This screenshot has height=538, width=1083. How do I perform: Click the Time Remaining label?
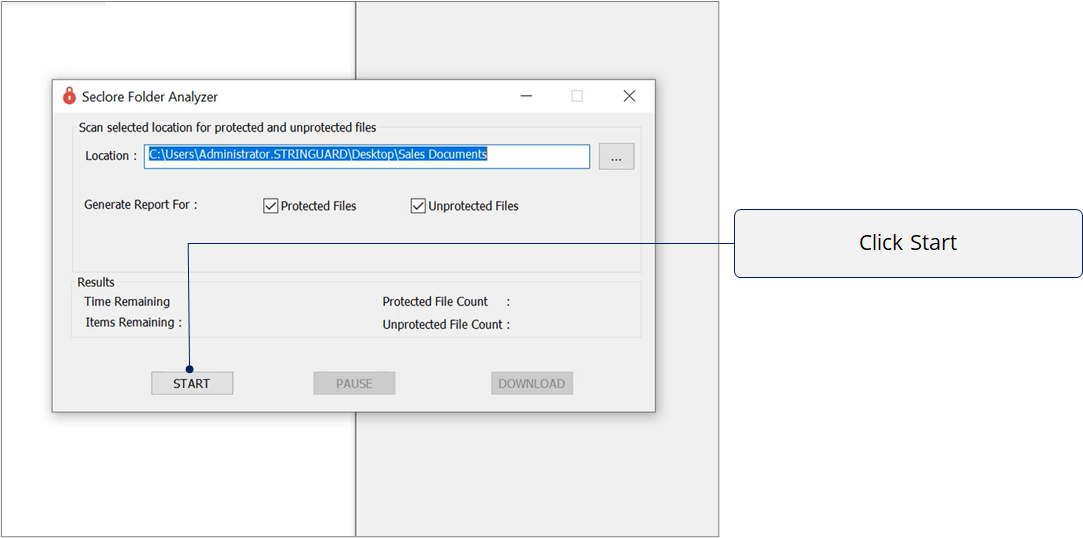tap(127, 302)
